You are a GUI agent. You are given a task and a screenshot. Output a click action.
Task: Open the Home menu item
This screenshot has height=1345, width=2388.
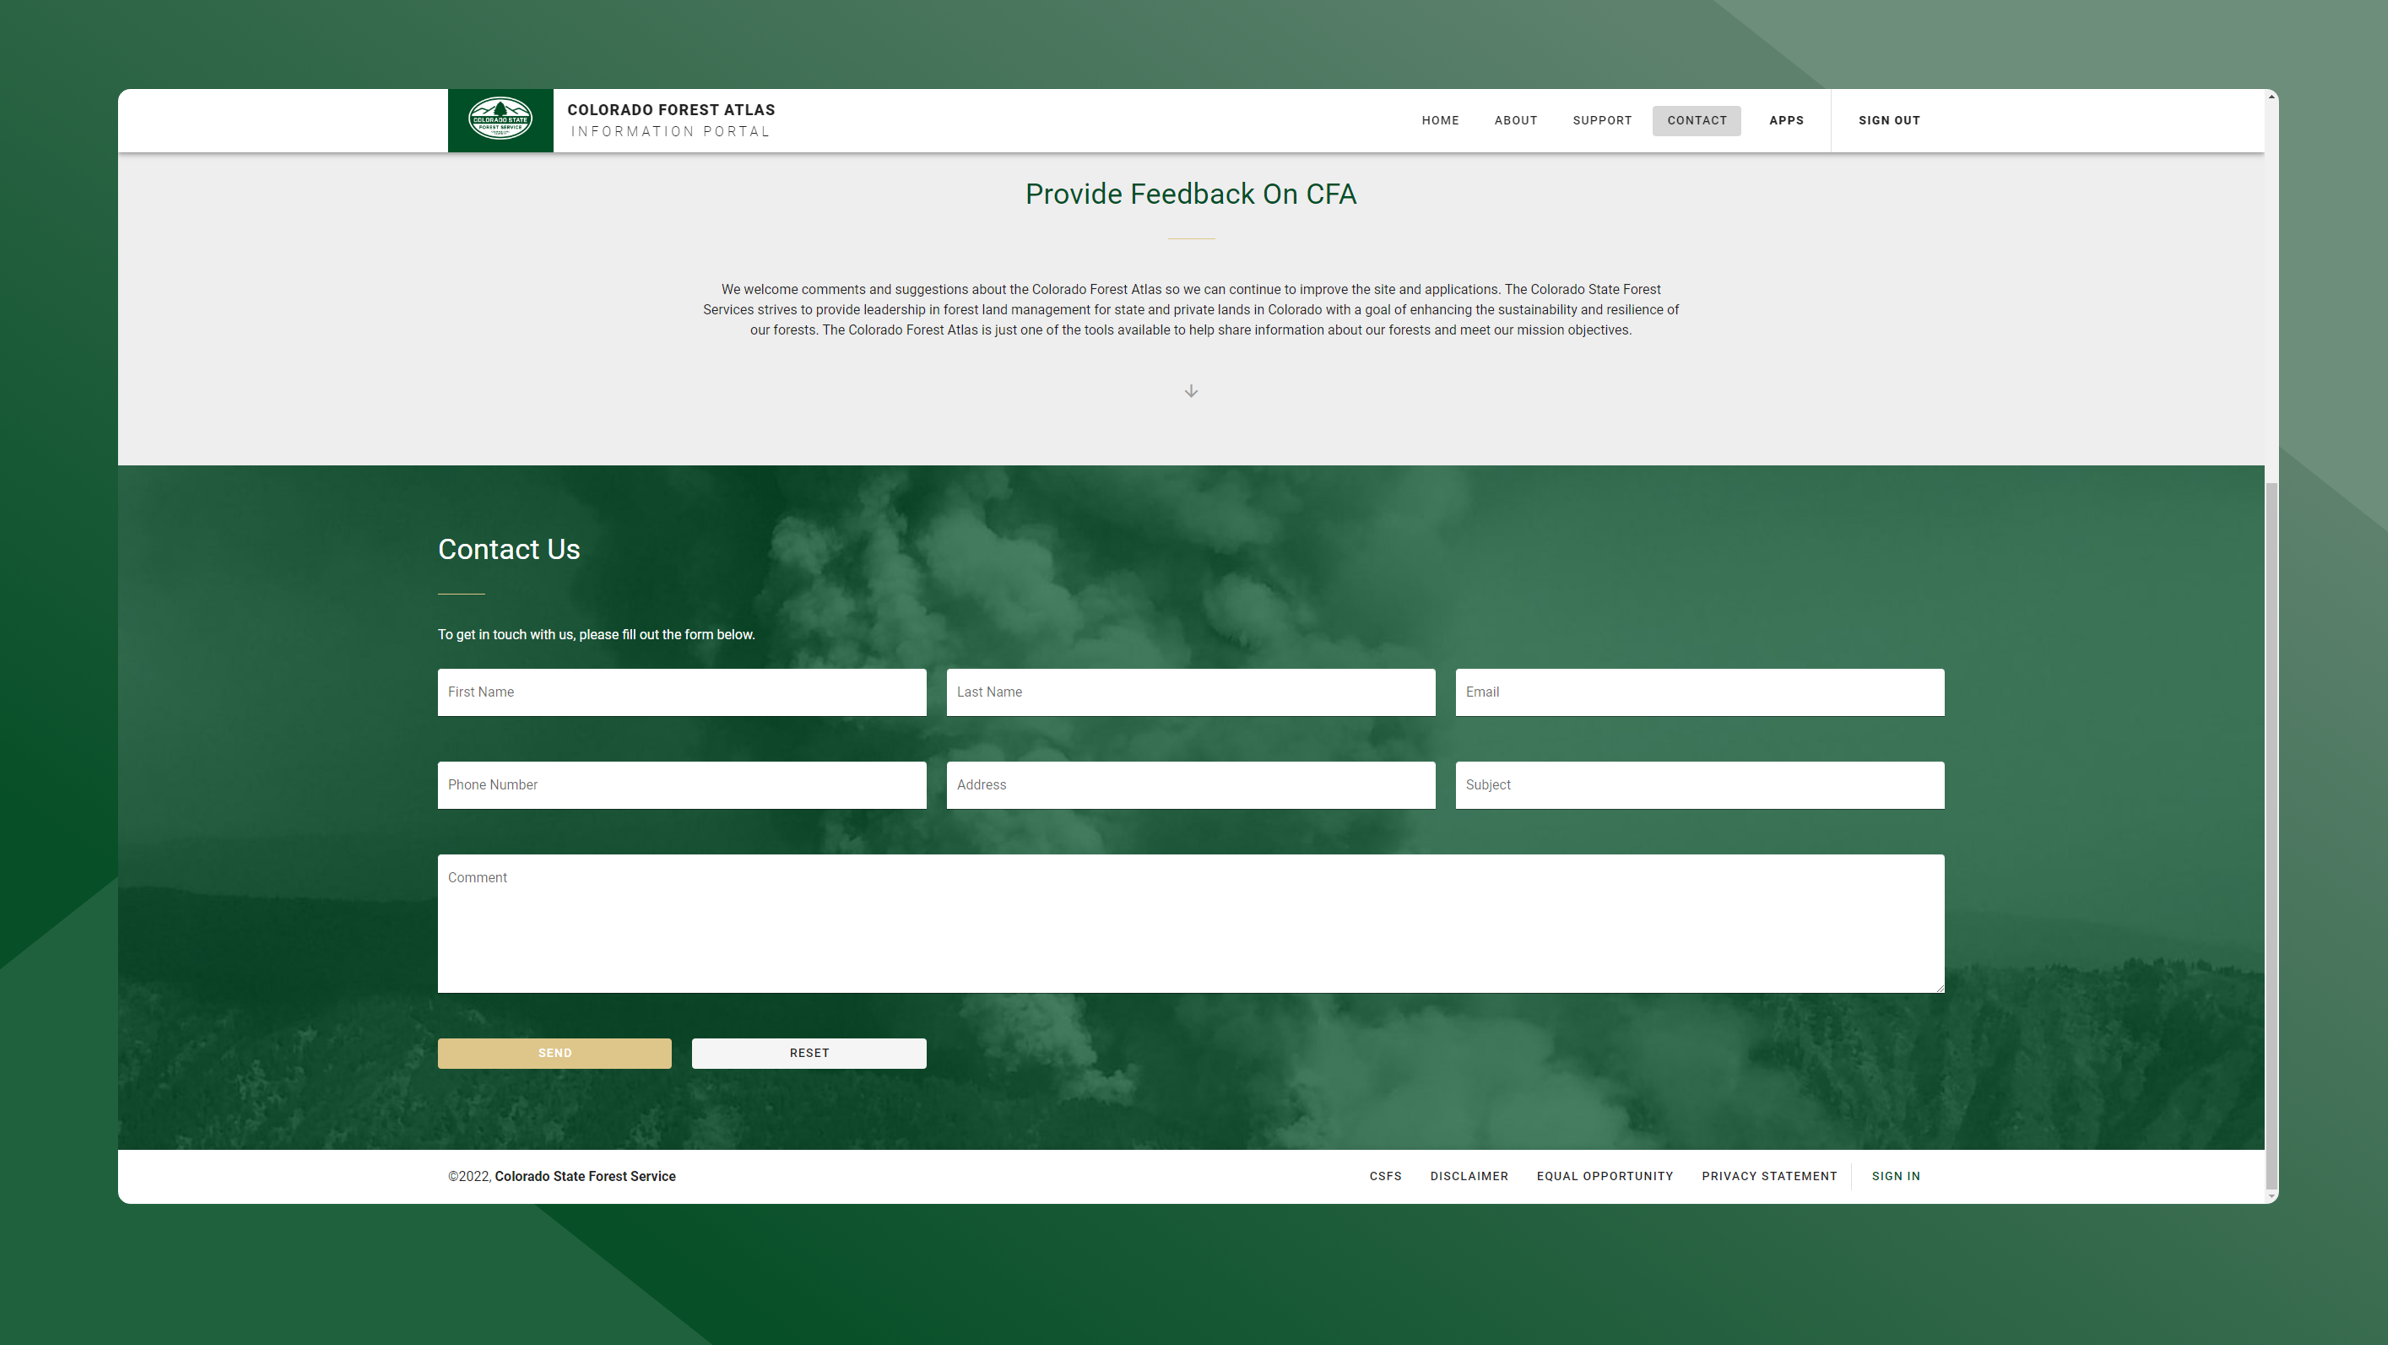click(1440, 121)
